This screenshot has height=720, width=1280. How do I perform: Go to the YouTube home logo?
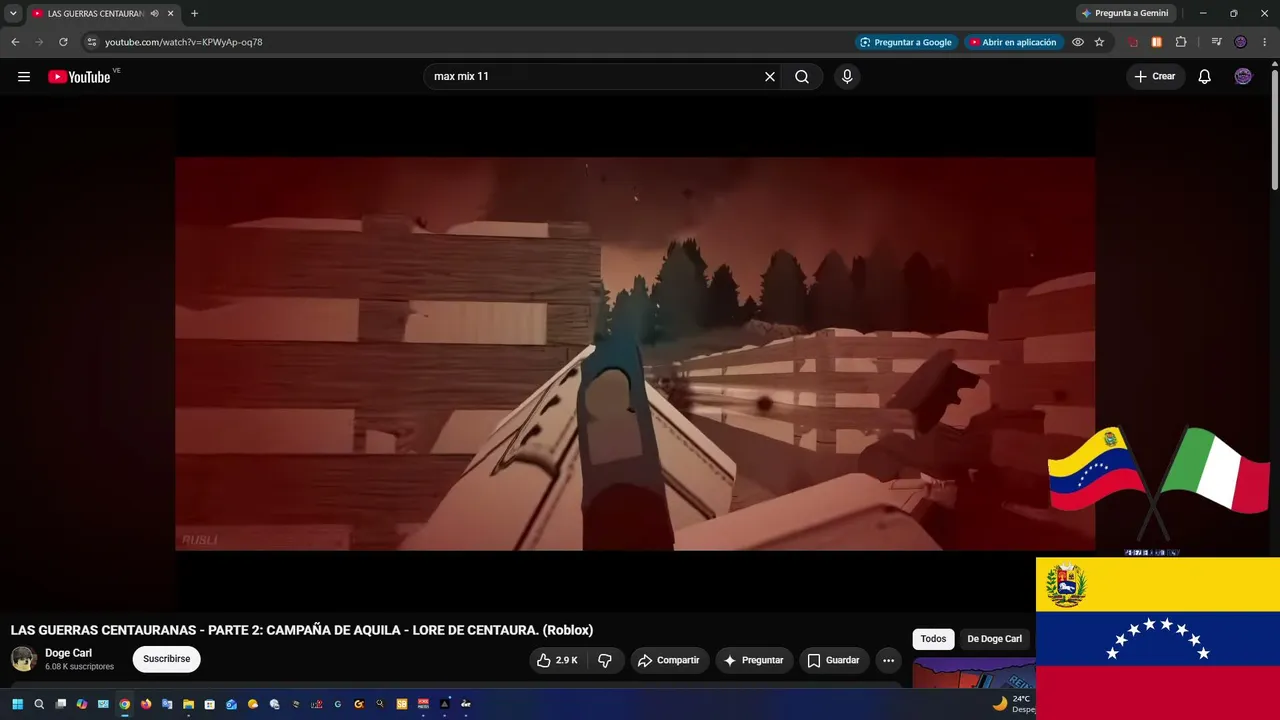(79, 77)
